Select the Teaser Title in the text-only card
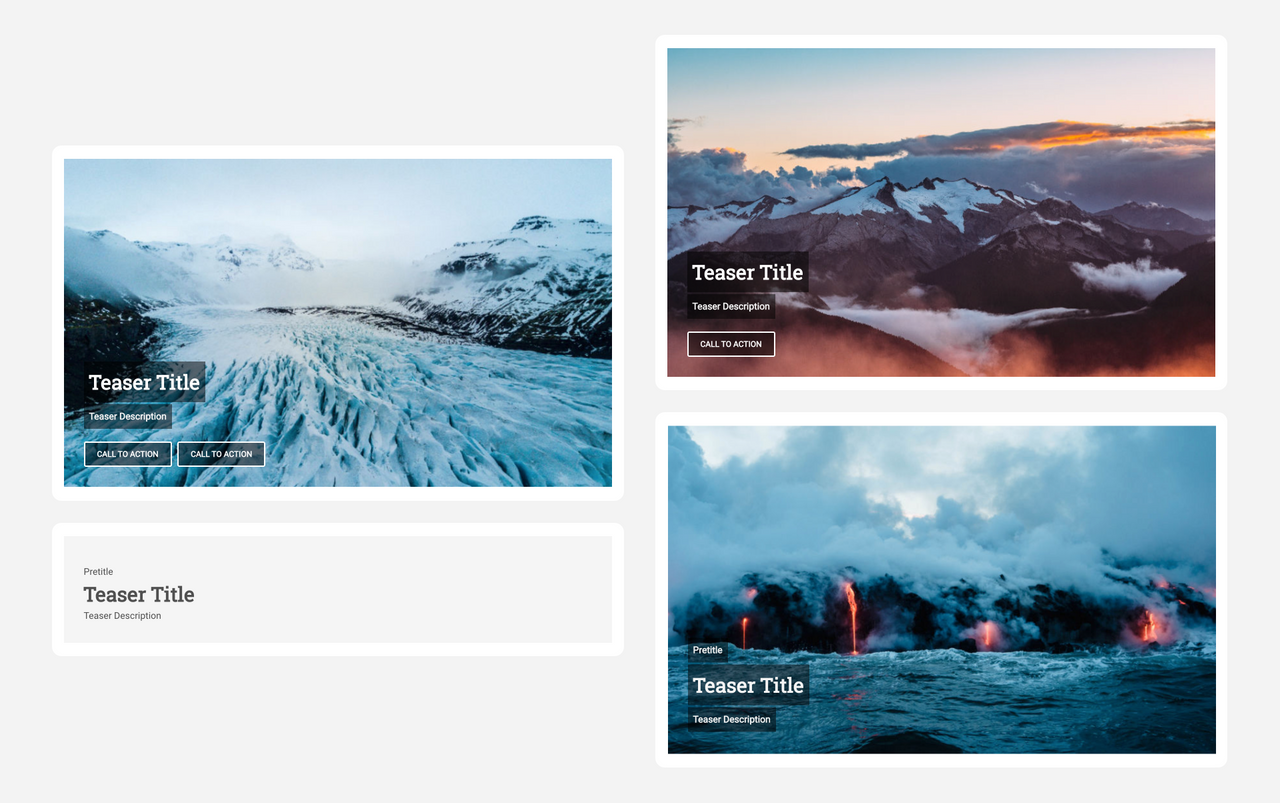The height and width of the screenshot is (803, 1280). click(139, 594)
